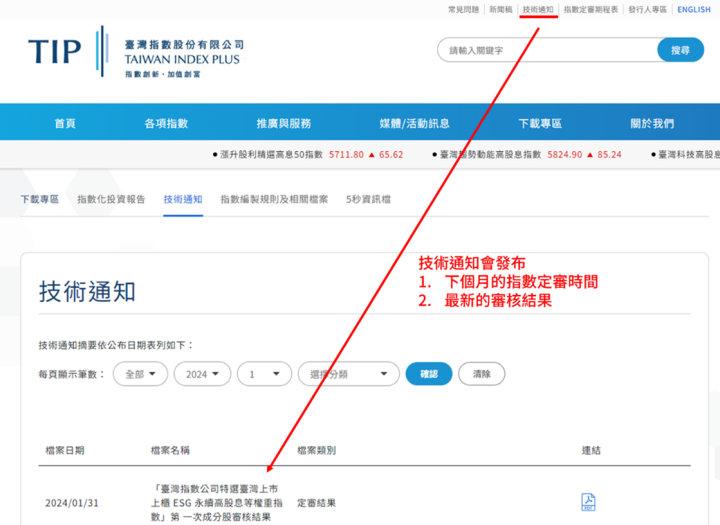The image size is (720, 525).
Task: Click the ESG 永續高股息 file name entry
Action: [x=217, y=503]
